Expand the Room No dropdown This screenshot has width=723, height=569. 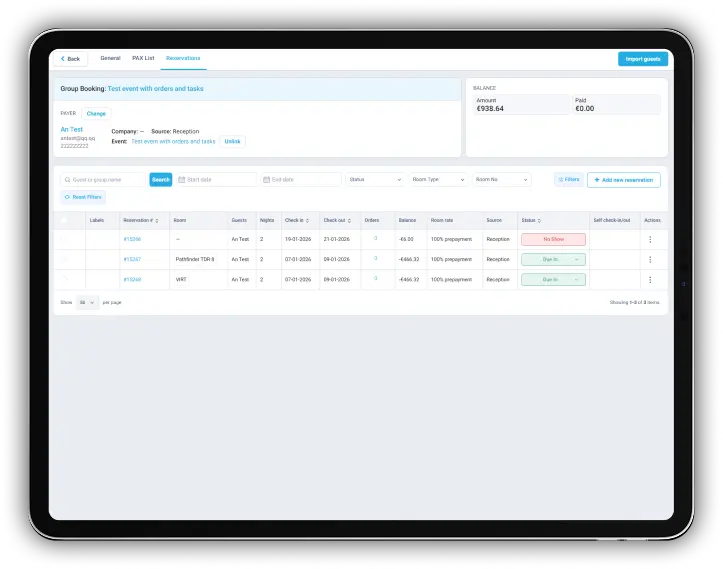point(501,180)
